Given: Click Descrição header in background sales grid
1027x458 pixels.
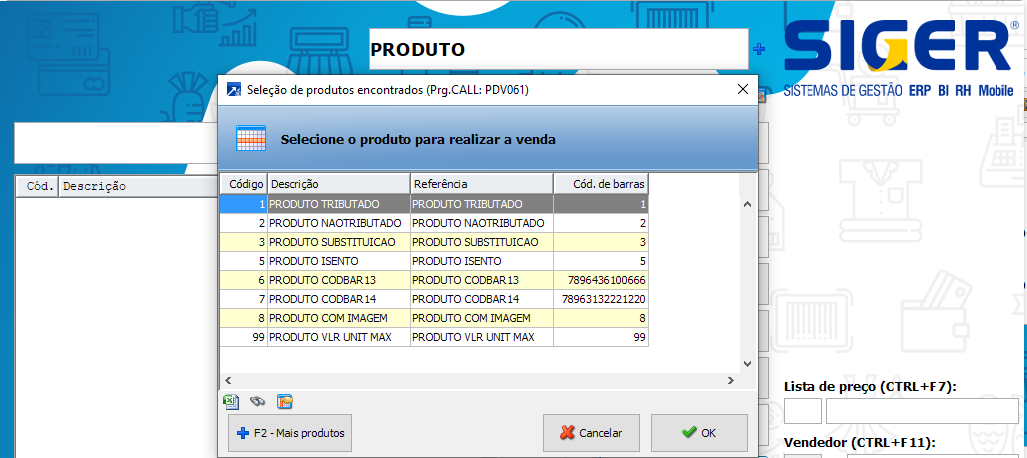Looking at the screenshot, I should click(x=138, y=186).
